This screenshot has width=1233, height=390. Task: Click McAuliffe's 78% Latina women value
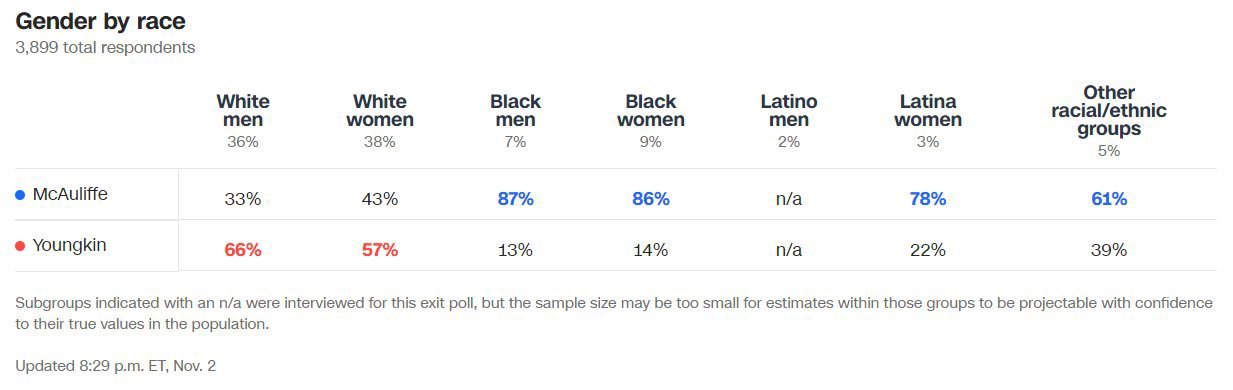pos(928,199)
